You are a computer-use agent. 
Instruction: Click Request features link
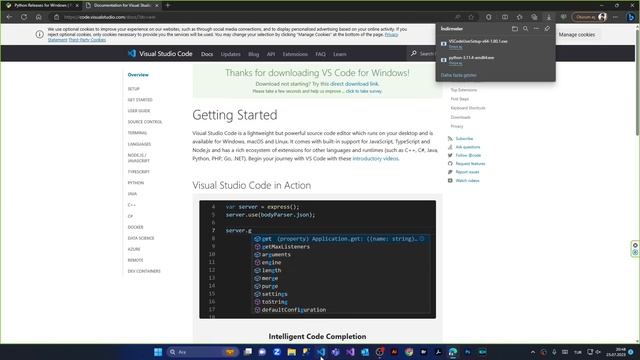pos(470,164)
